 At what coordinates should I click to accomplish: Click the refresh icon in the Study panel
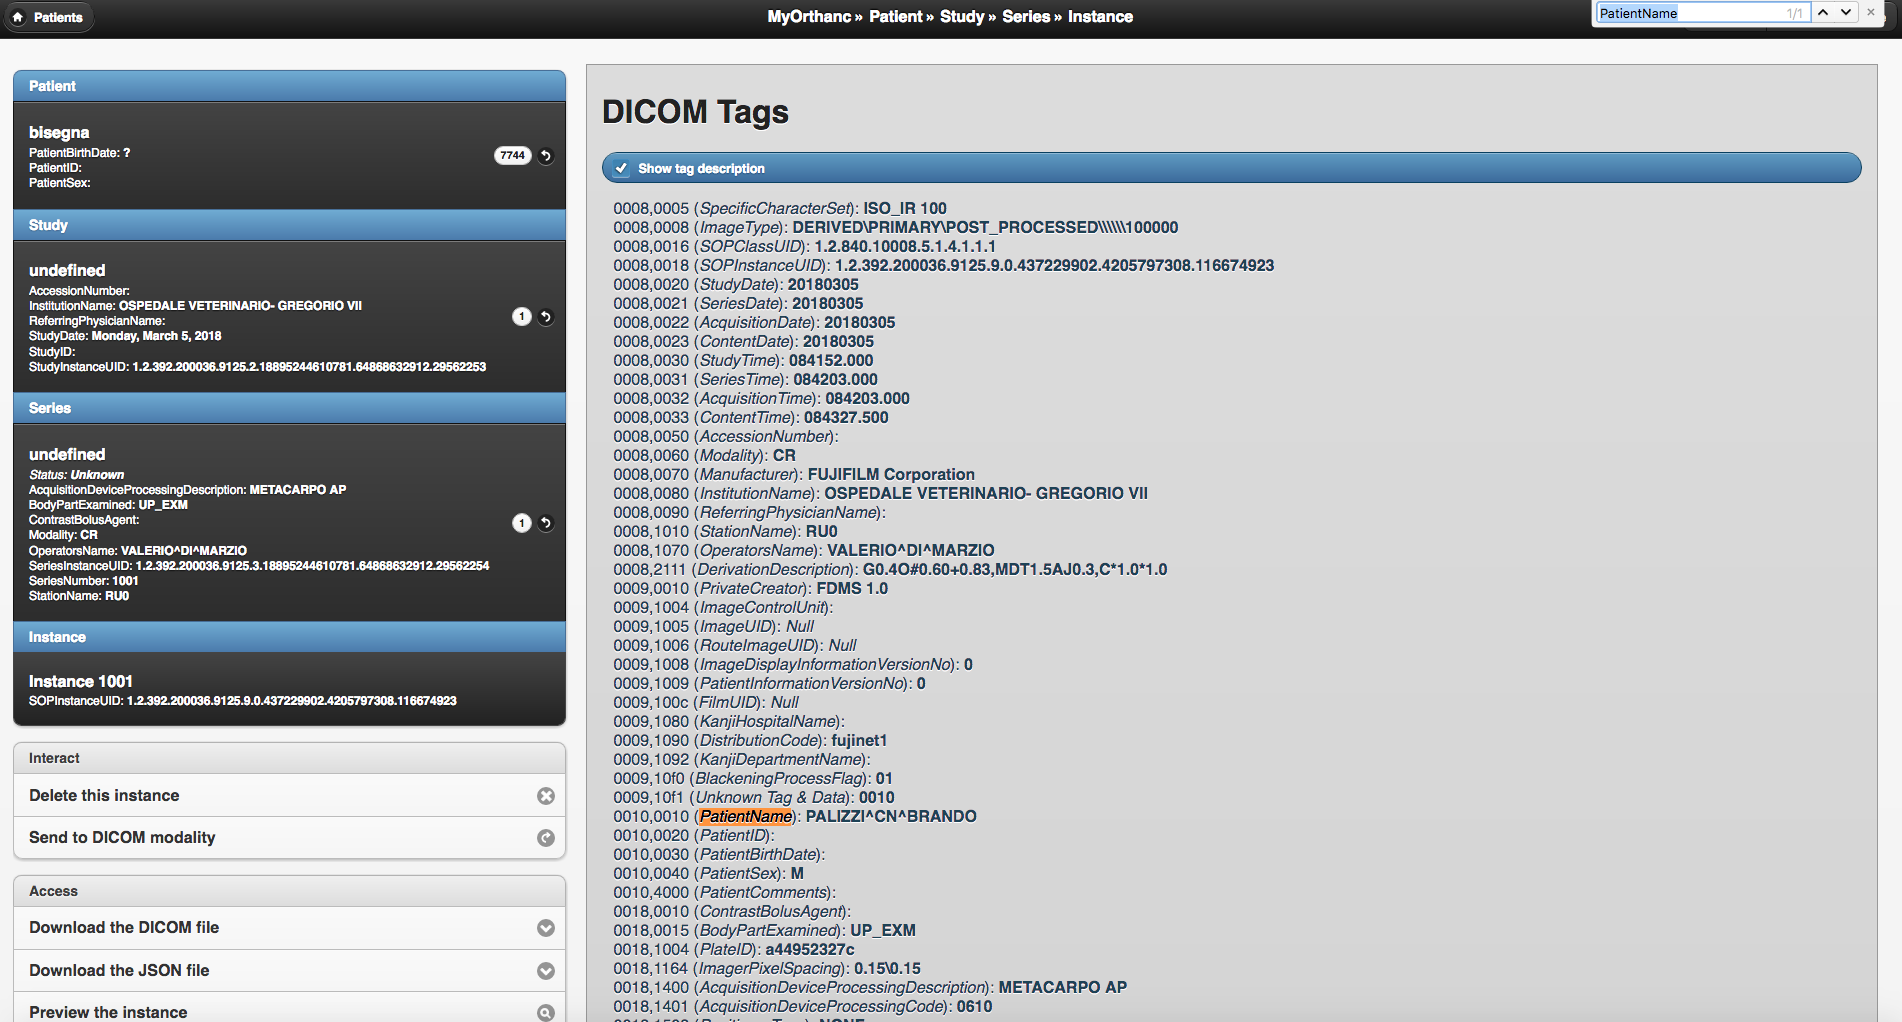(x=546, y=316)
